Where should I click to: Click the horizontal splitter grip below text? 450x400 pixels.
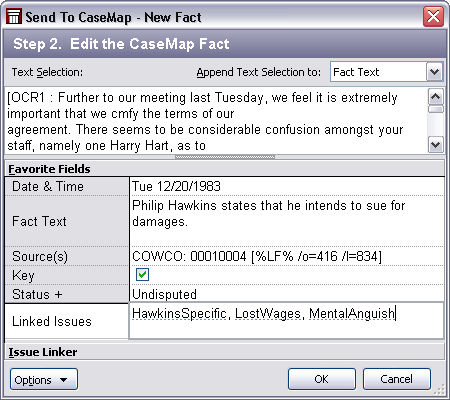point(225,157)
